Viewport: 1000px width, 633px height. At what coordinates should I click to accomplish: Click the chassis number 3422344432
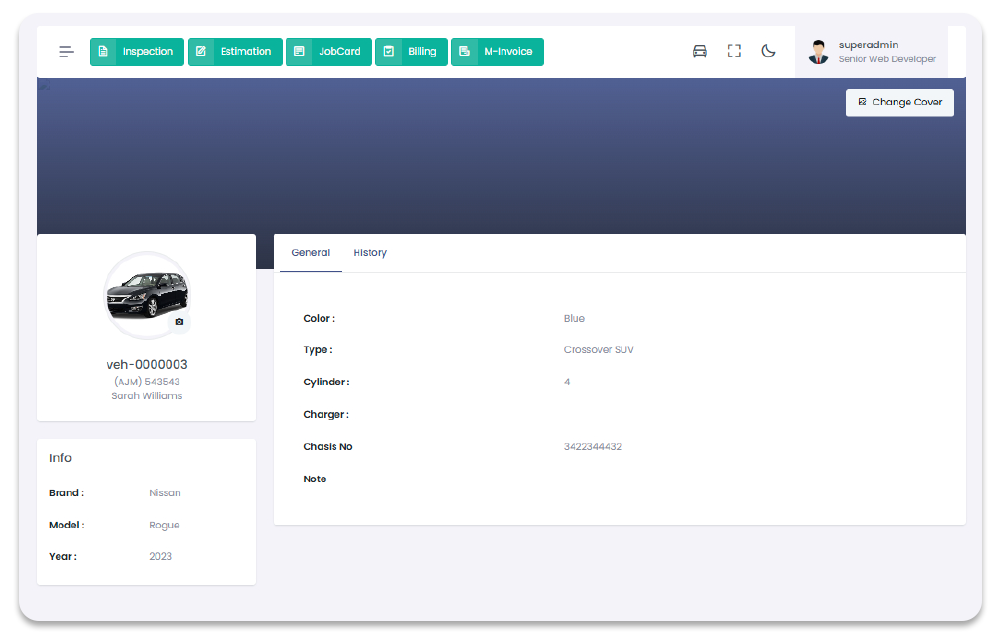(x=593, y=447)
